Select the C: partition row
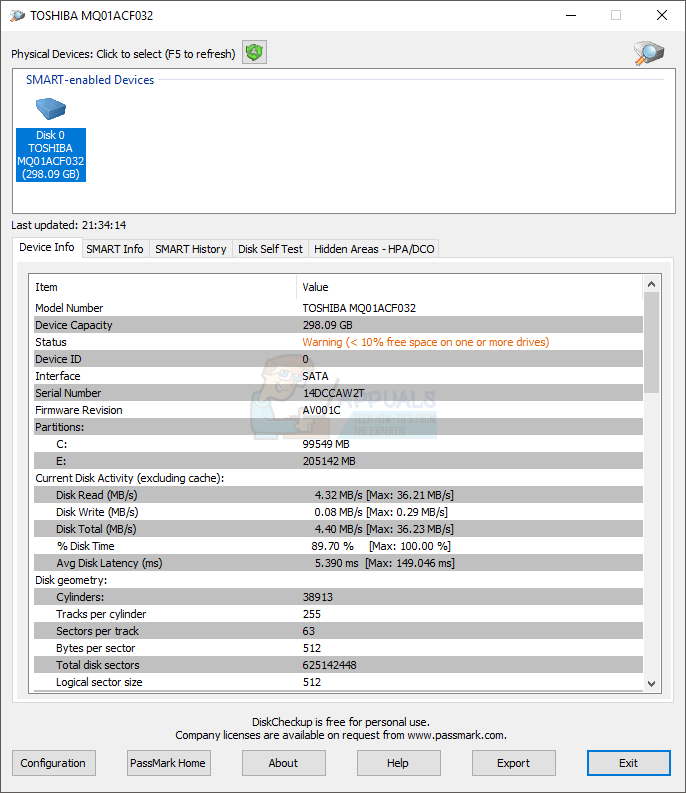 pos(338,444)
